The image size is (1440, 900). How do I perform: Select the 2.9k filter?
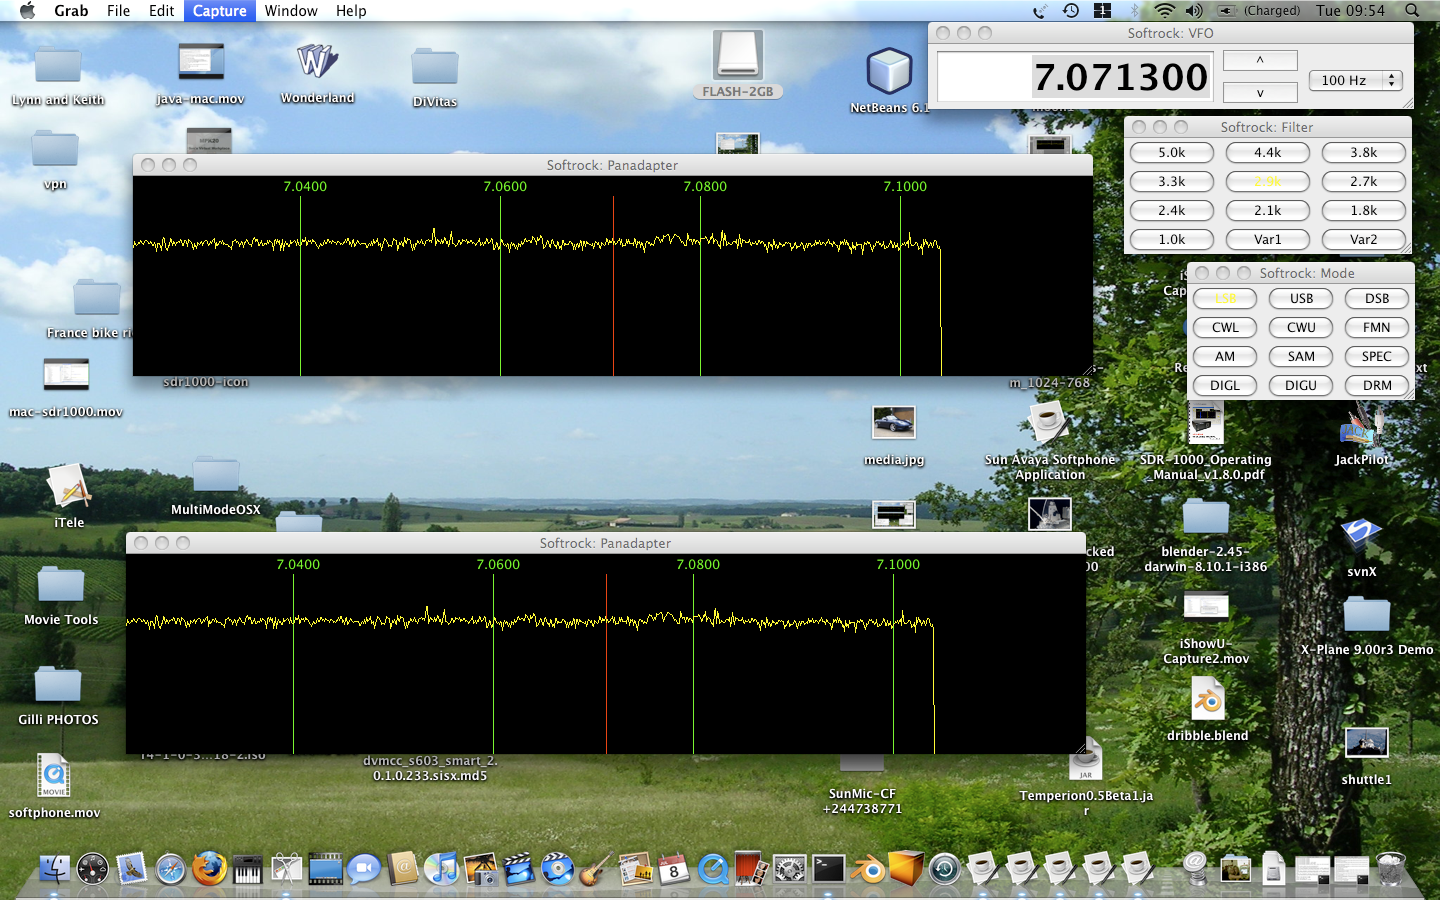1268,181
